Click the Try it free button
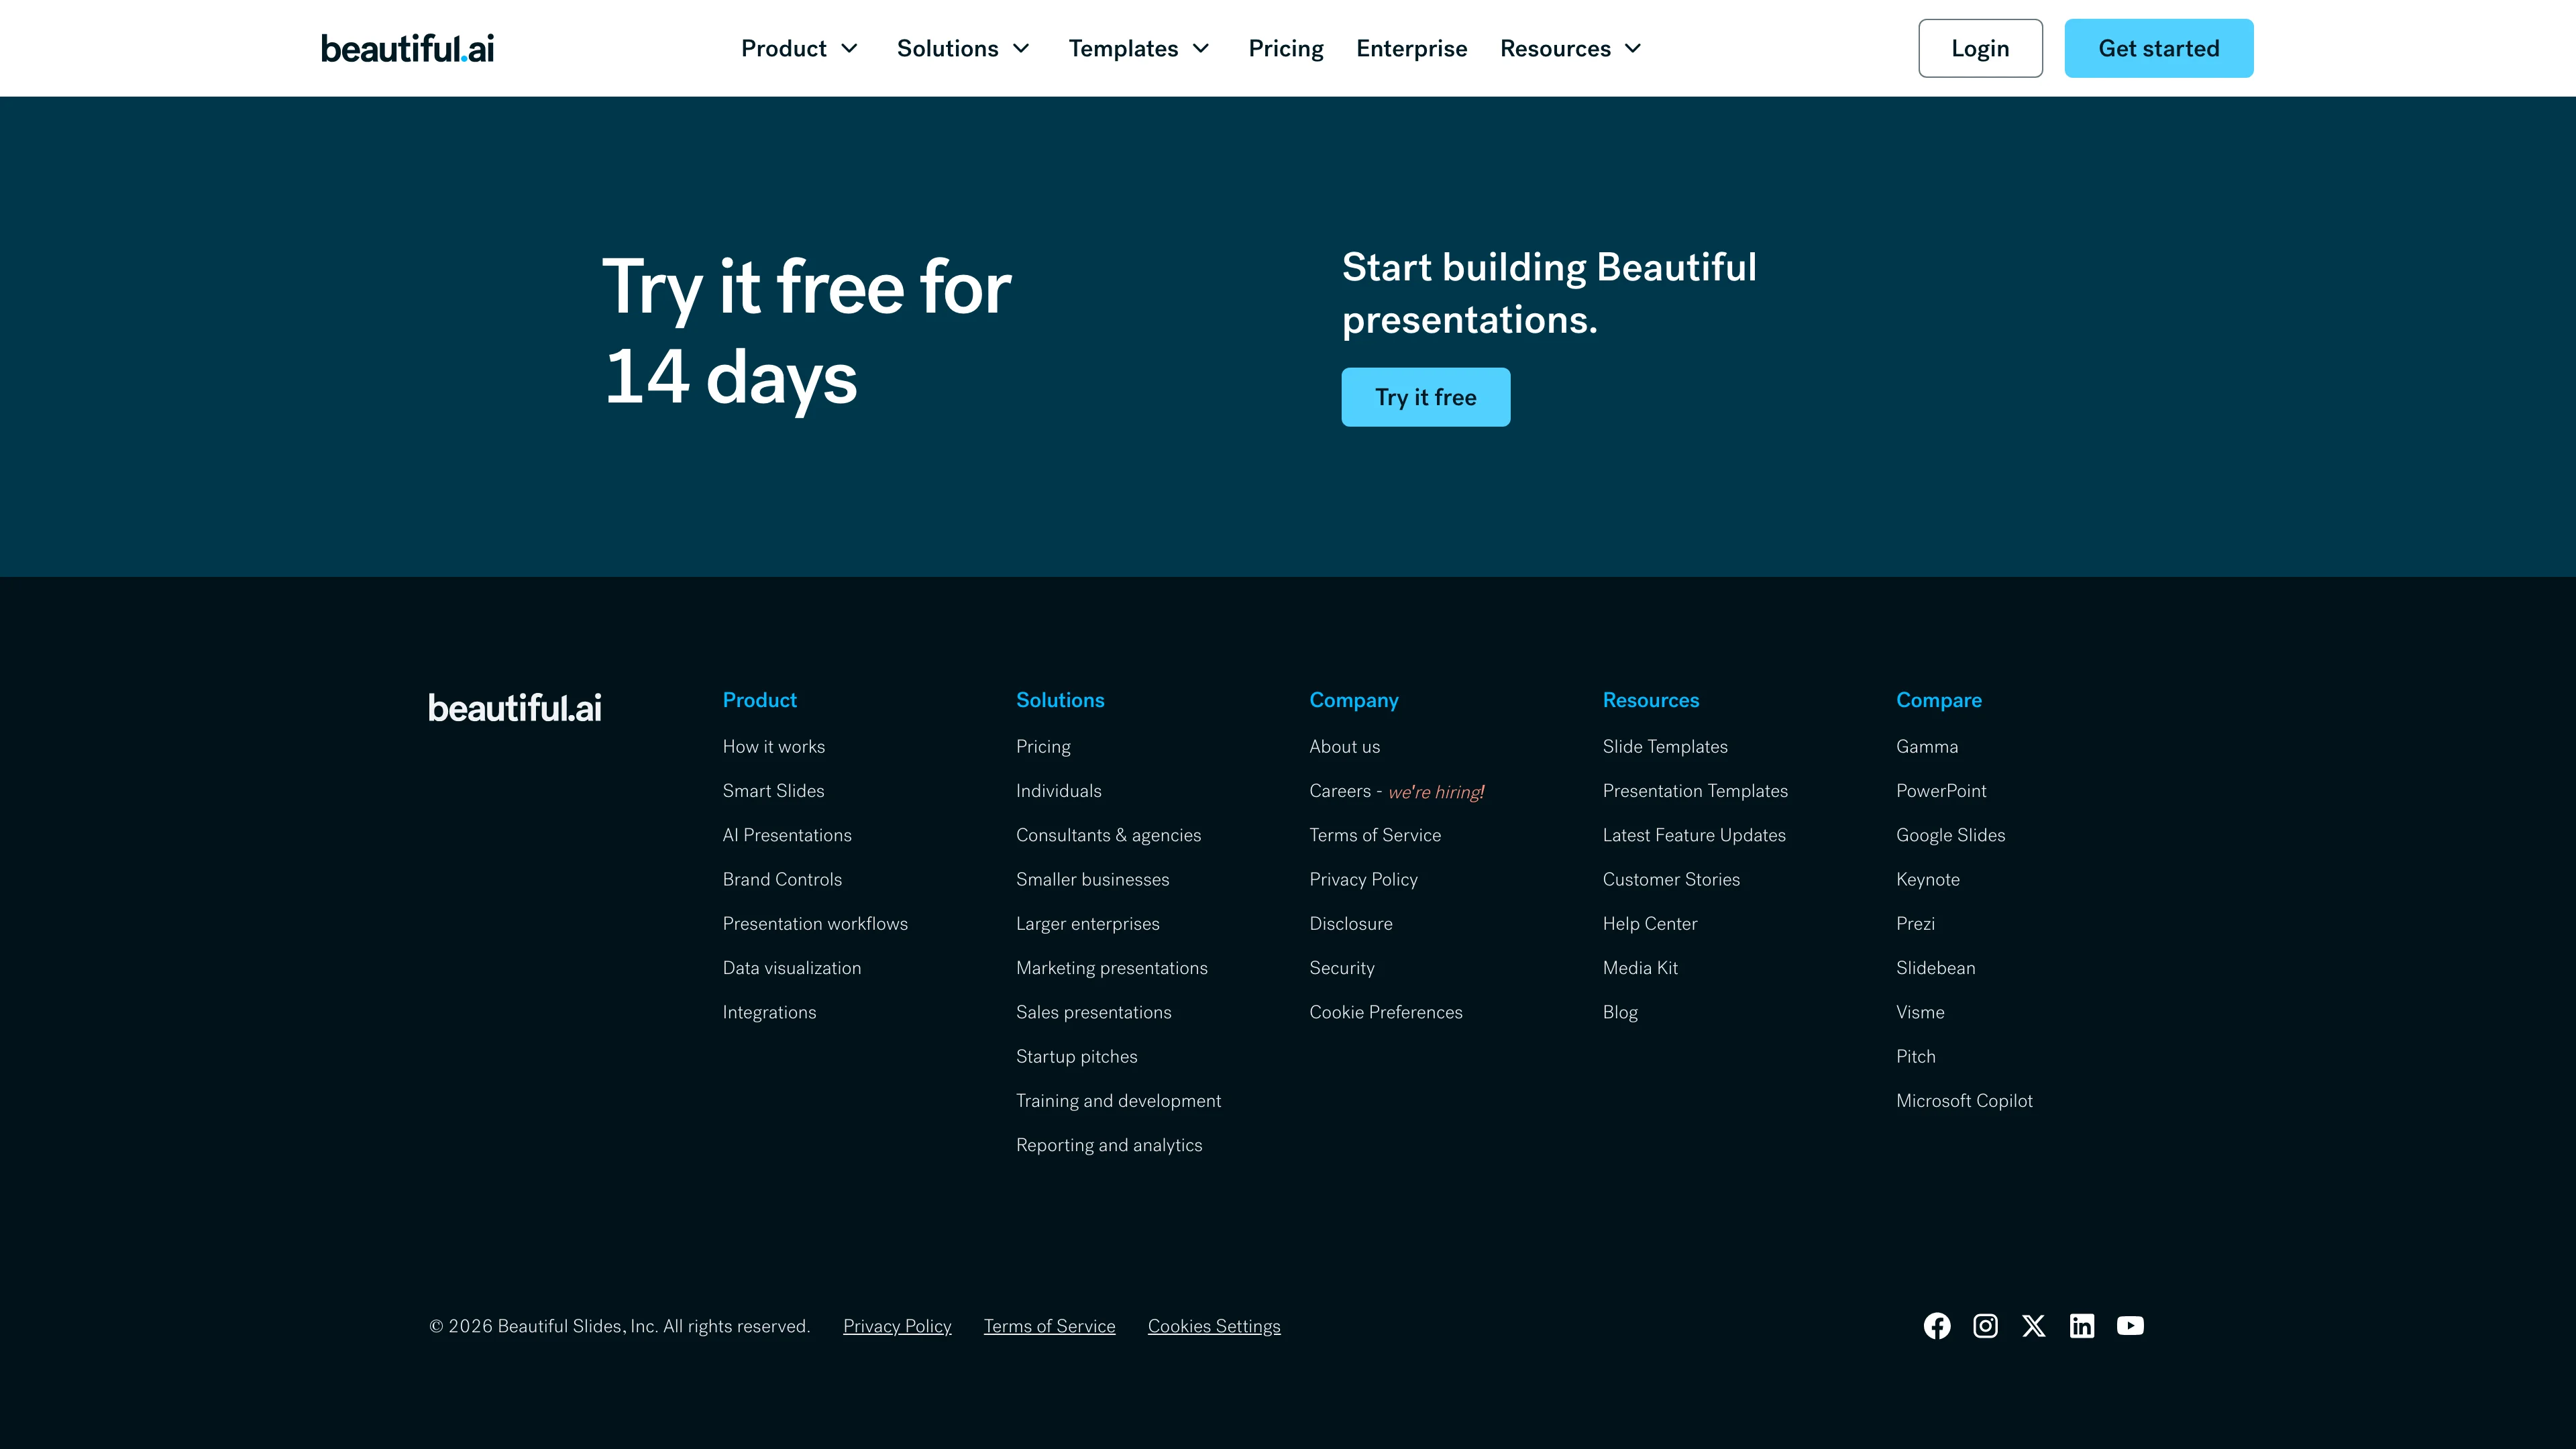 1426,397
